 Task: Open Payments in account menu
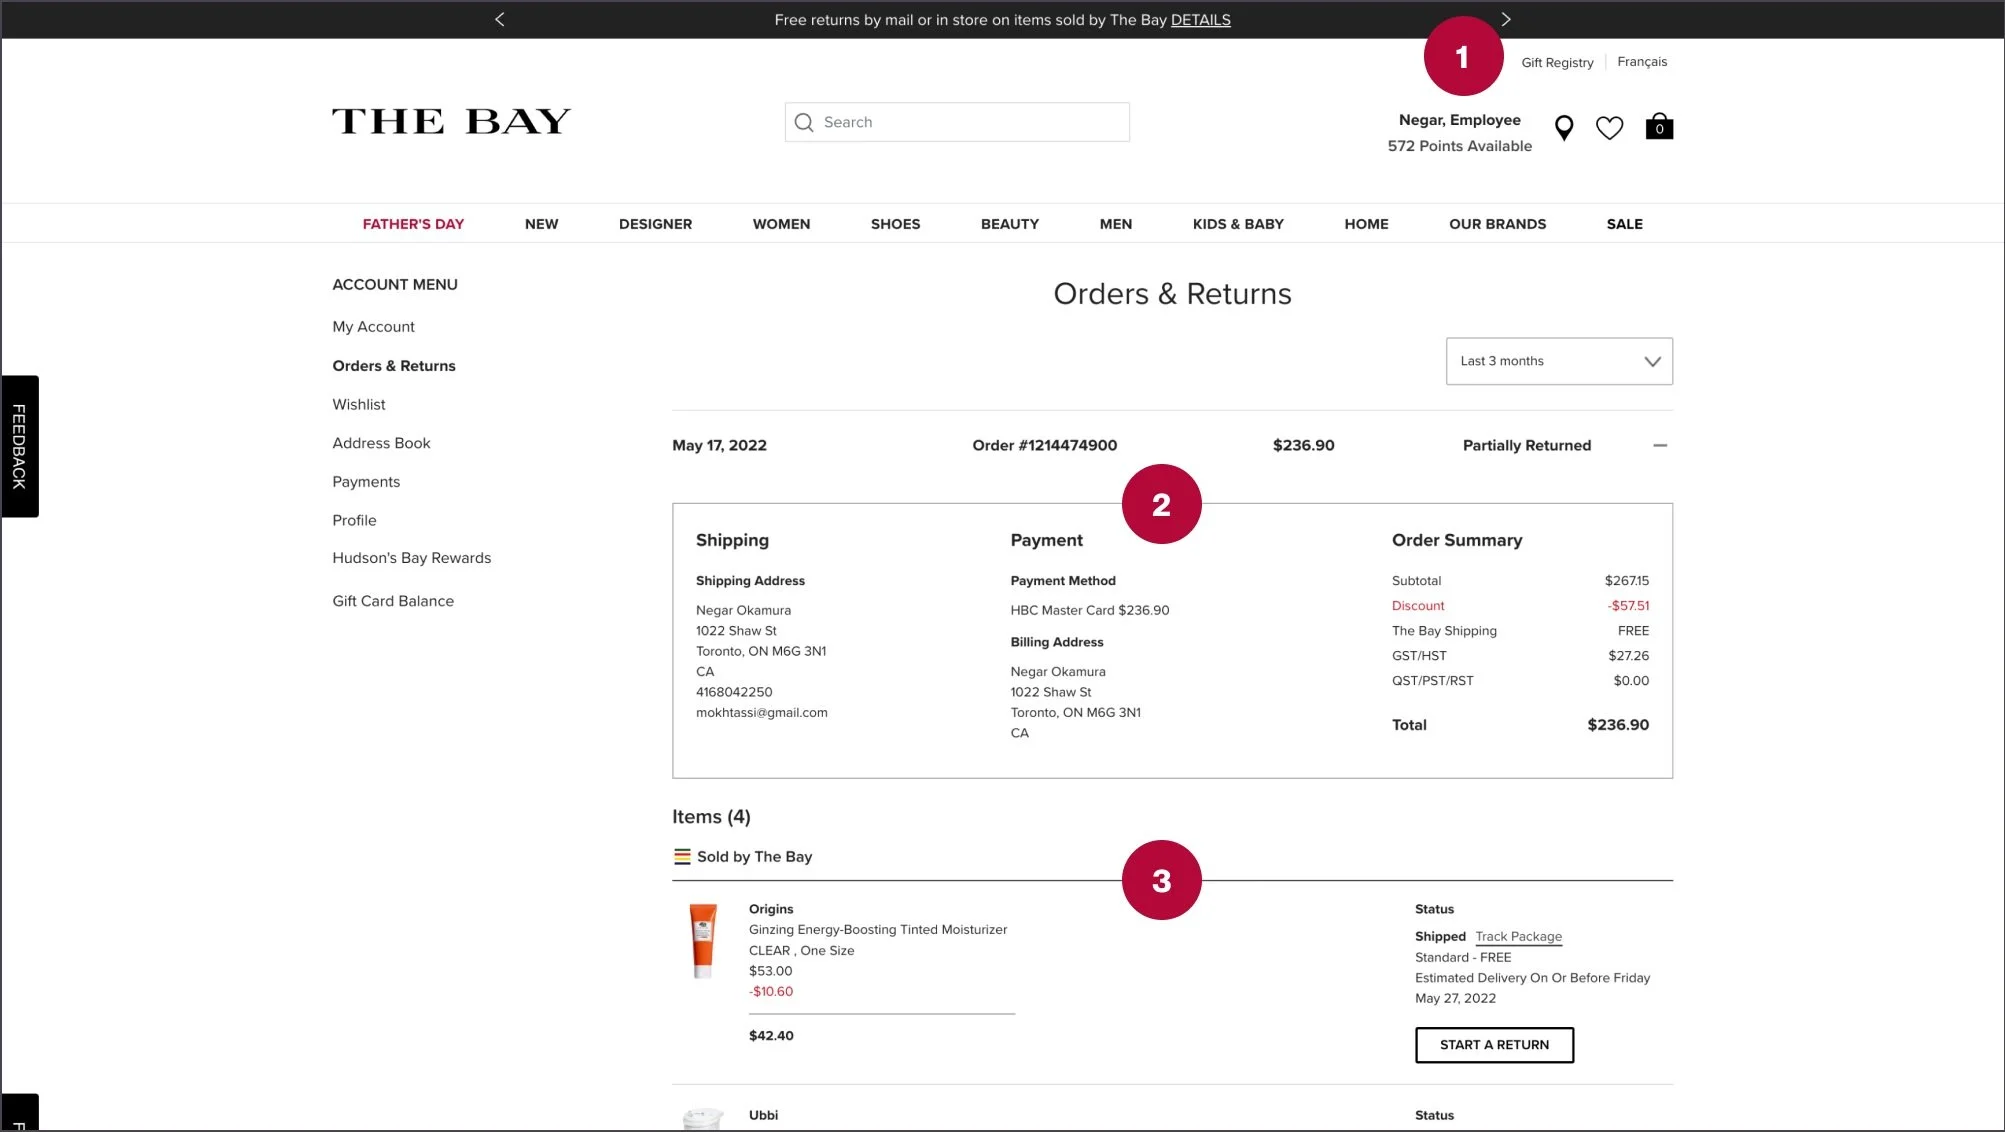click(366, 482)
